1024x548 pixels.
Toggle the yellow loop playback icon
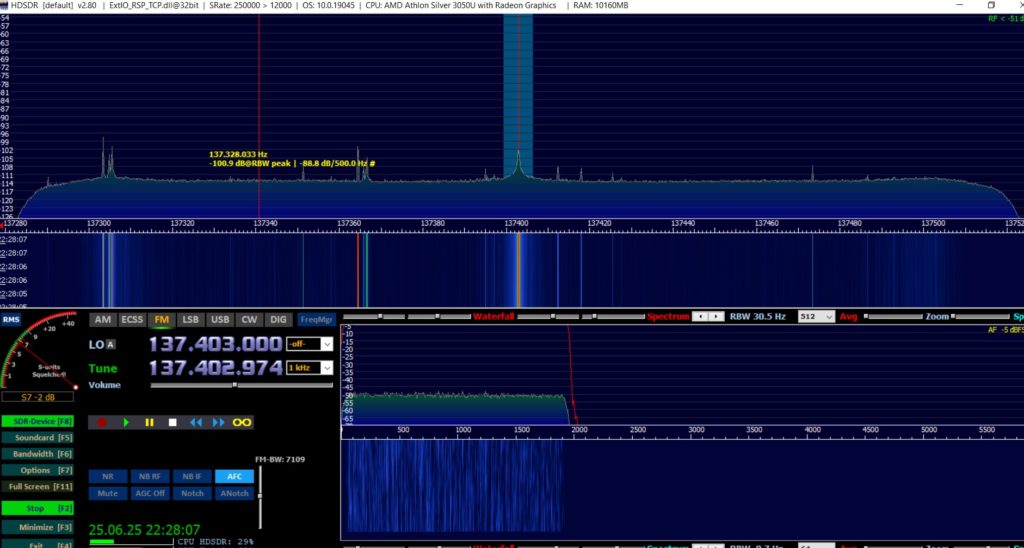pos(242,423)
